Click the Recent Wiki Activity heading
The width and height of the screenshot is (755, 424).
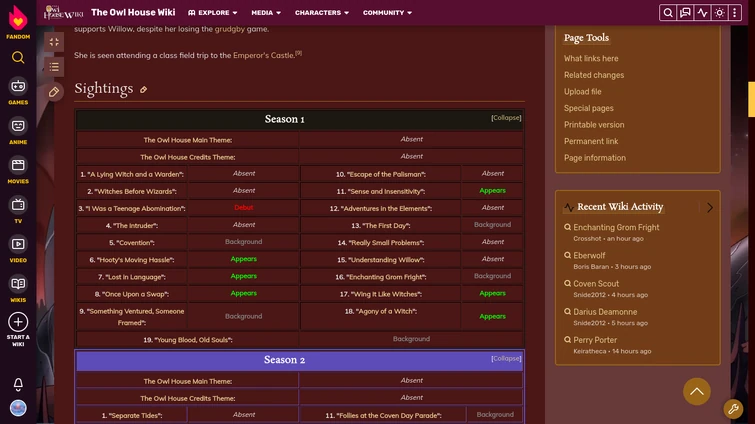coord(620,207)
